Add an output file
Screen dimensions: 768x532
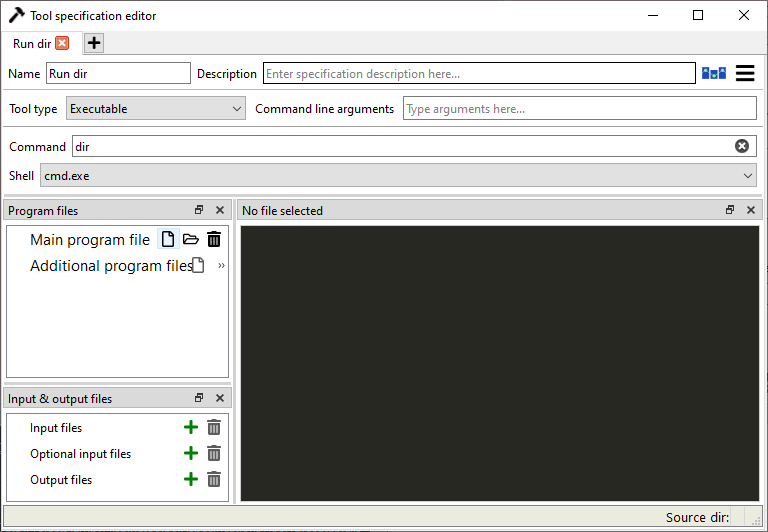pyautogui.click(x=191, y=479)
